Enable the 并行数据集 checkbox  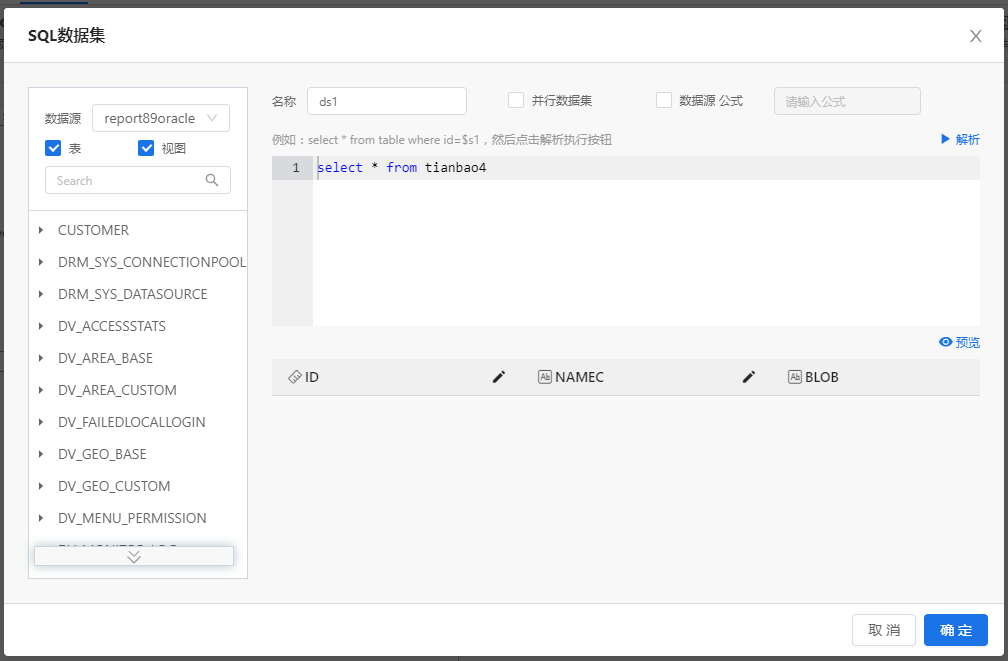click(x=516, y=100)
